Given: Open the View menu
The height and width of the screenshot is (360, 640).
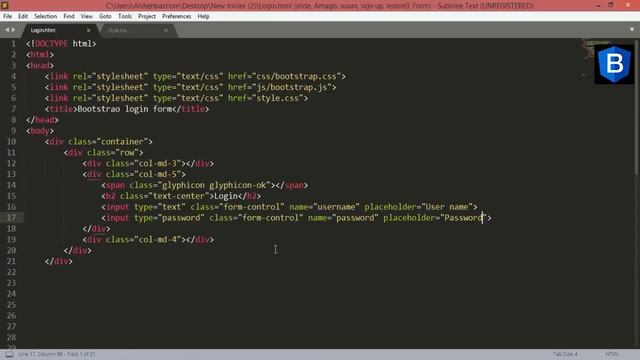Looking at the screenshot, I should click(x=87, y=16).
